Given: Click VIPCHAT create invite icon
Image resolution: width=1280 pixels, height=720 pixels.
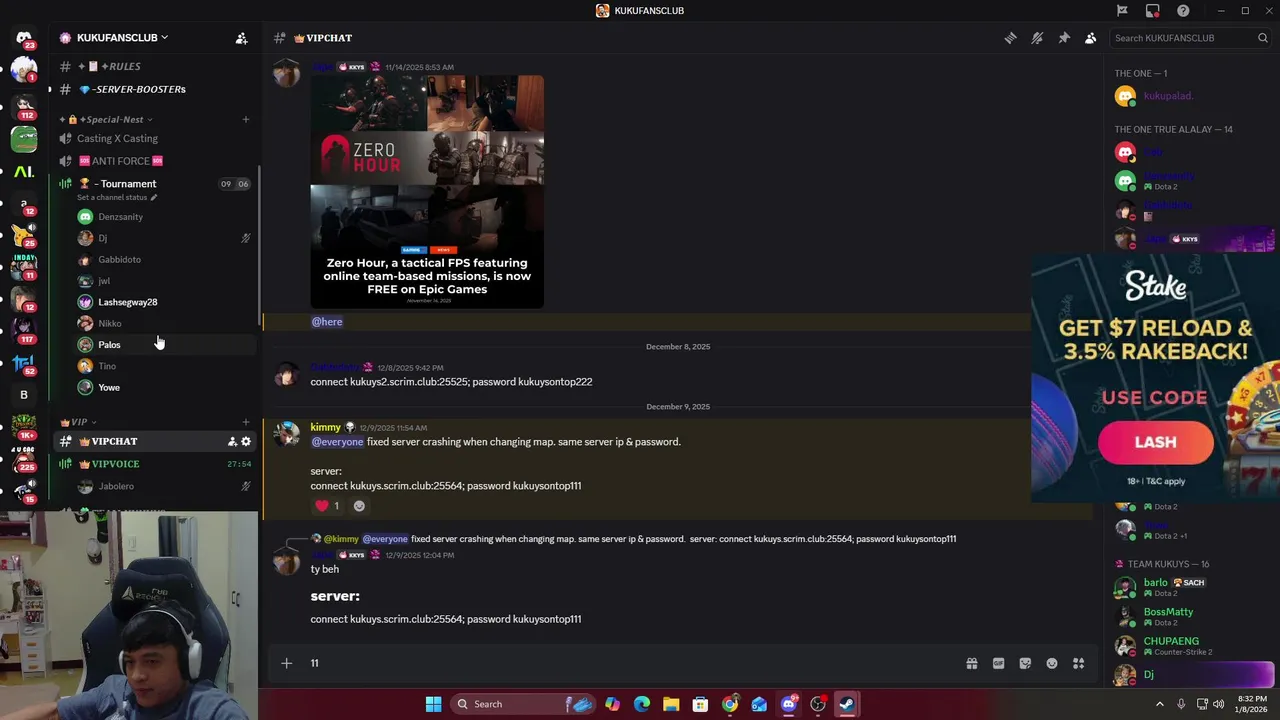Looking at the screenshot, I should [232, 441].
